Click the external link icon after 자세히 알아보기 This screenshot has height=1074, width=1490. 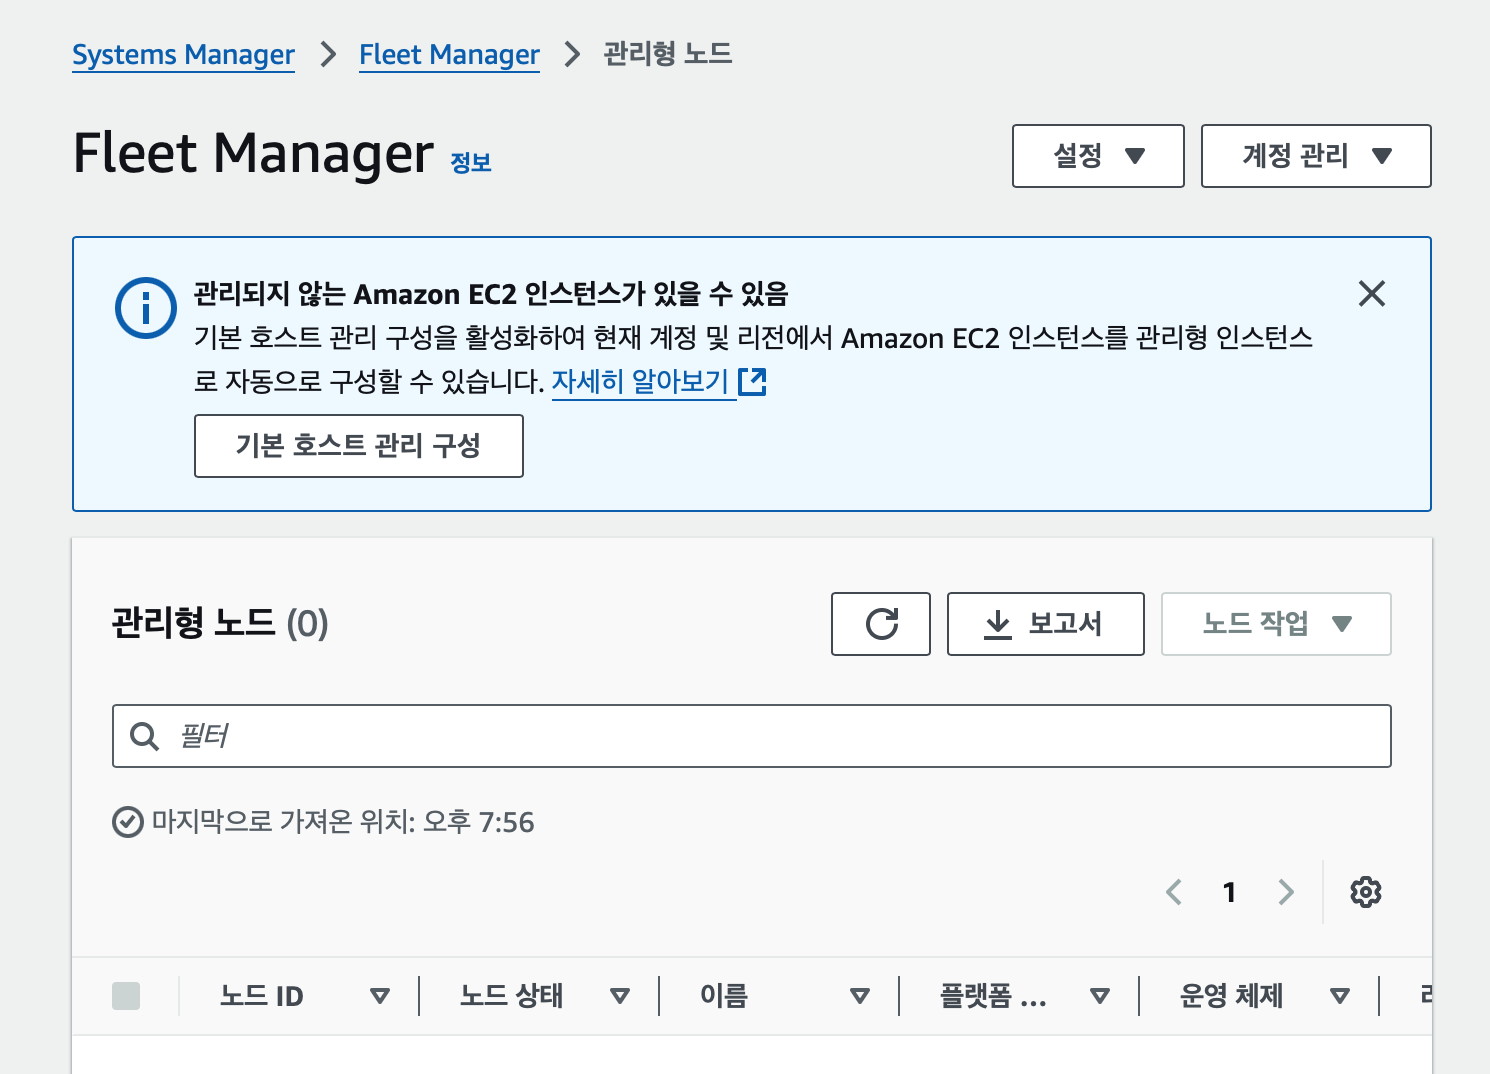click(752, 381)
